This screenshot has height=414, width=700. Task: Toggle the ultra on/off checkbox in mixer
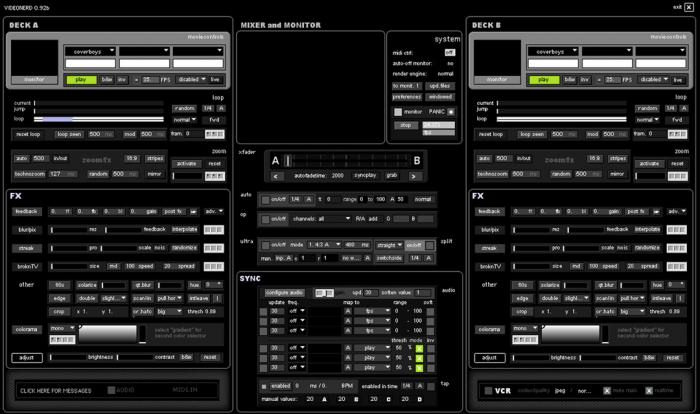tap(266, 245)
